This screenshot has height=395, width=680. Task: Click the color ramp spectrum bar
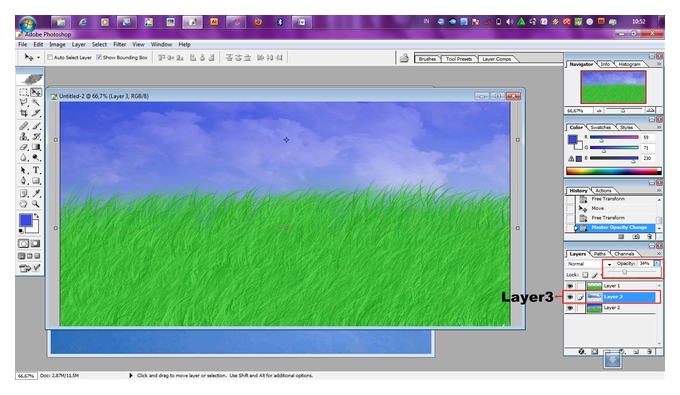pos(614,171)
